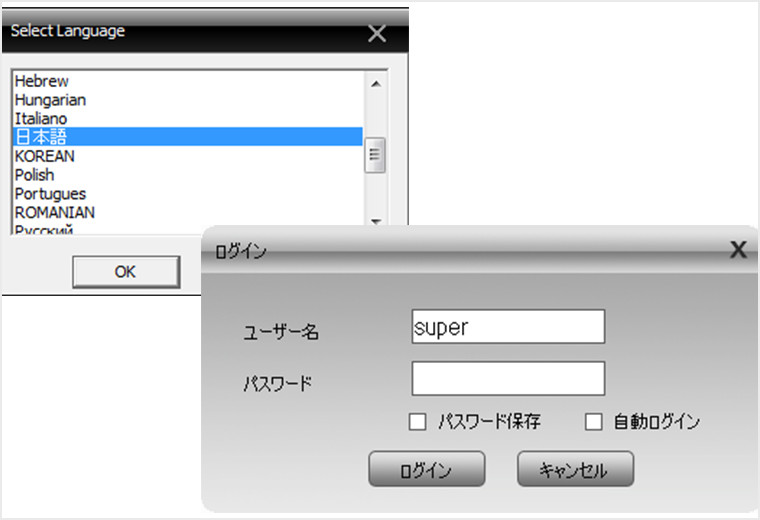Select Polish in the language list
This screenshot has height=520, width=760.
34,175
